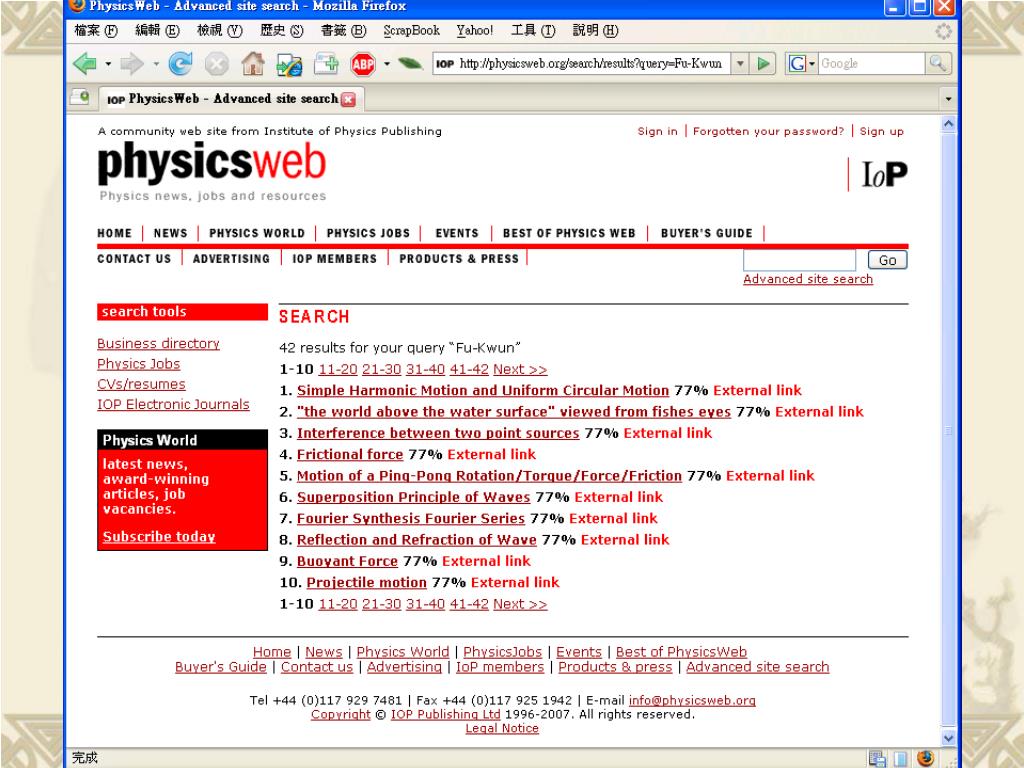The width and height of the screenshot is (1024, 768).
Task: Click the Advanced site search link under search box
Action: [x=808, y=279]
